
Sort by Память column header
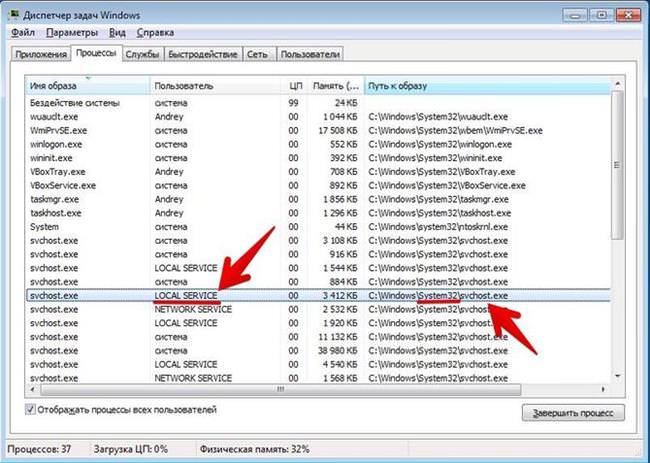[336, 86]
